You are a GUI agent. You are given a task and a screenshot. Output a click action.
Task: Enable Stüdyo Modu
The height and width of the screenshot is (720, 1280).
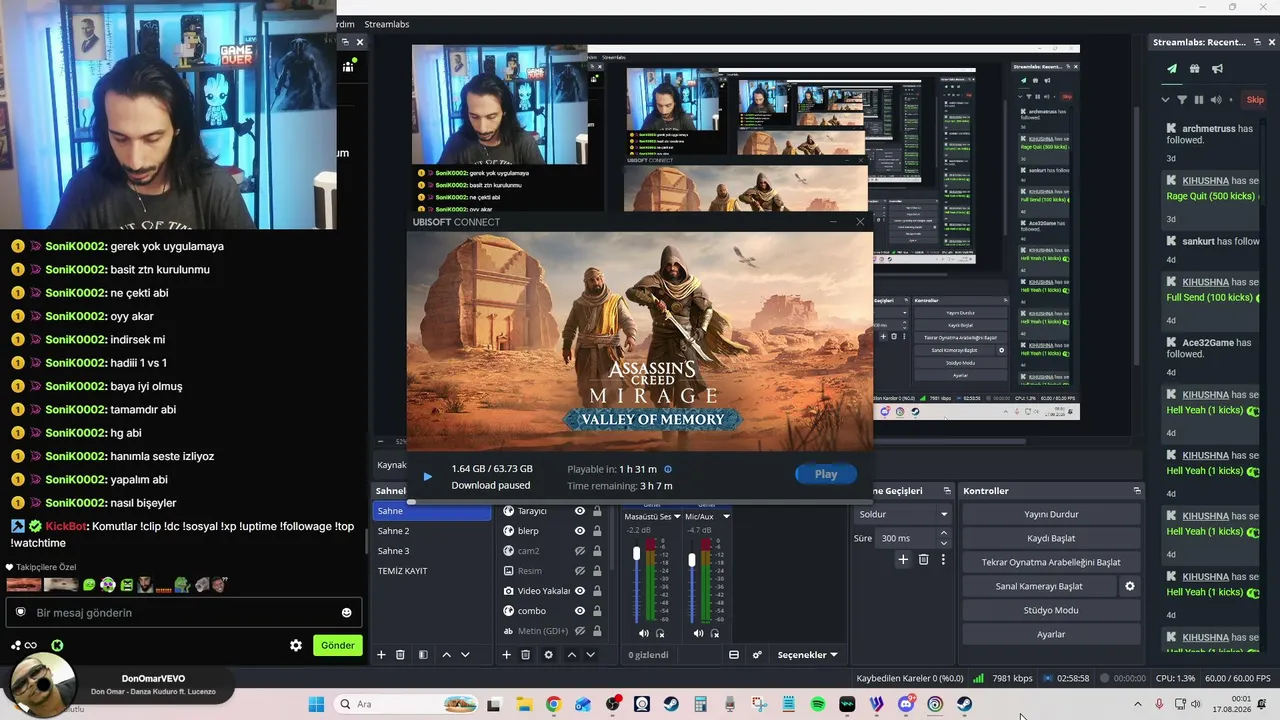[x=1051, y=610]
